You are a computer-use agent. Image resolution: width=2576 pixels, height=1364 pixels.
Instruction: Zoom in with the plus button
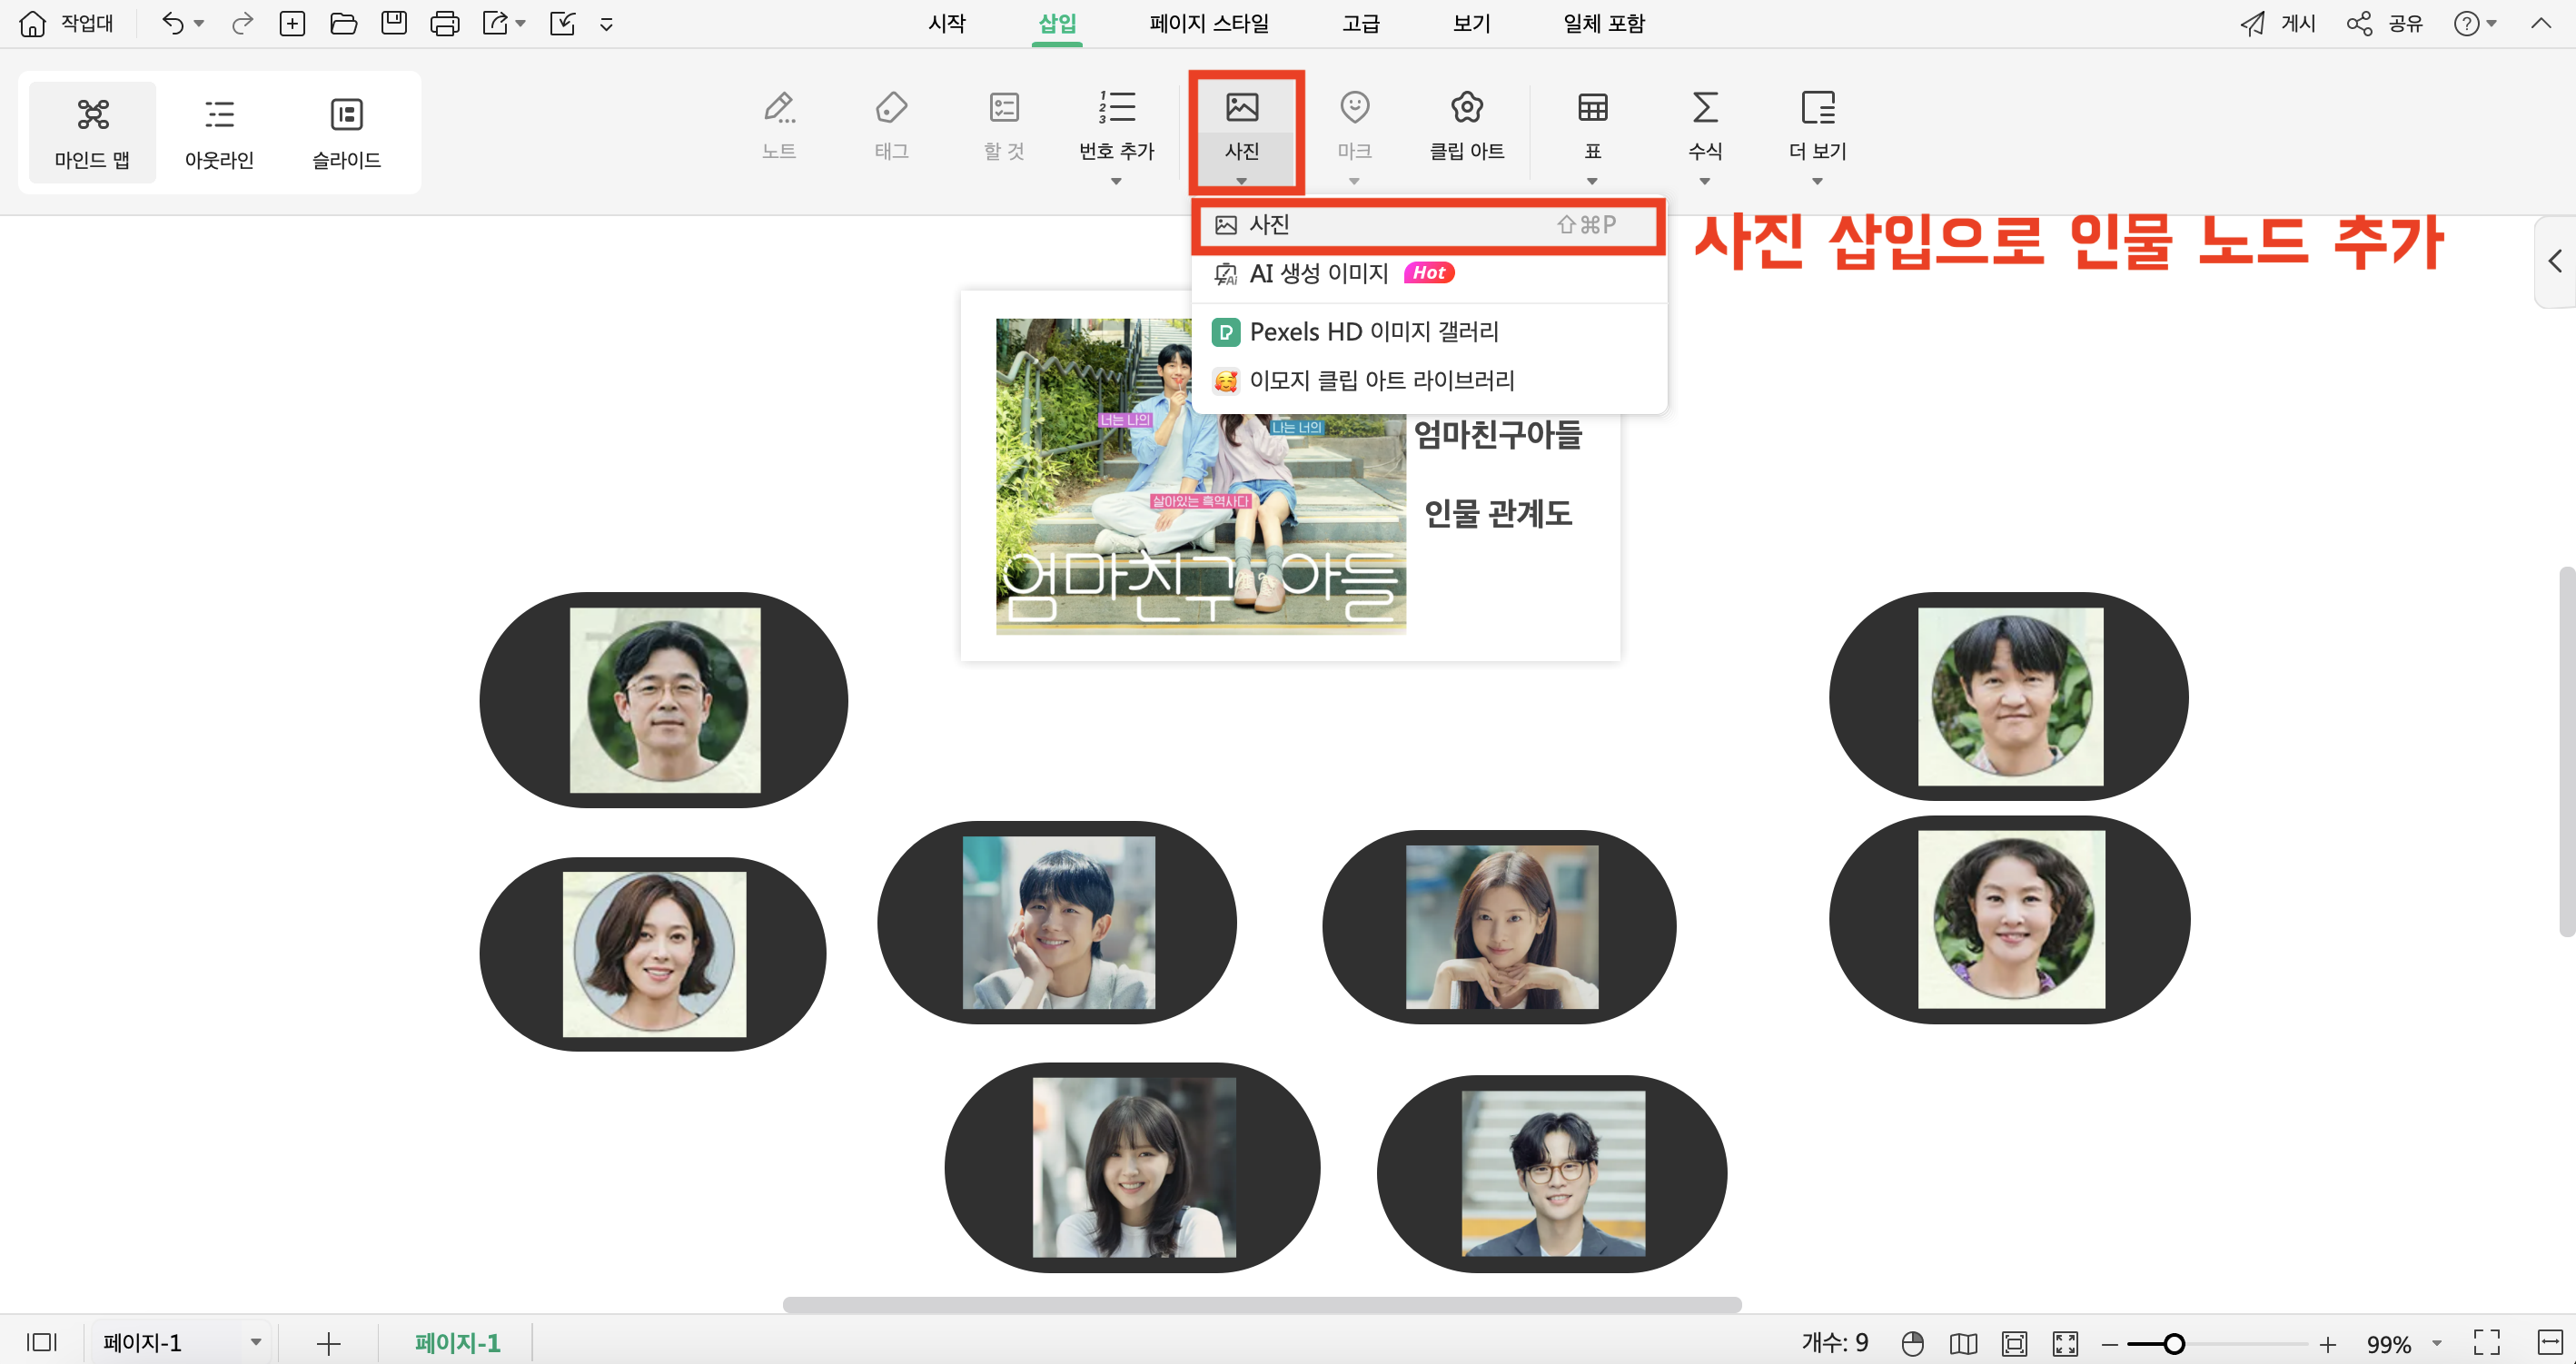click(x=2328, y=1344)
